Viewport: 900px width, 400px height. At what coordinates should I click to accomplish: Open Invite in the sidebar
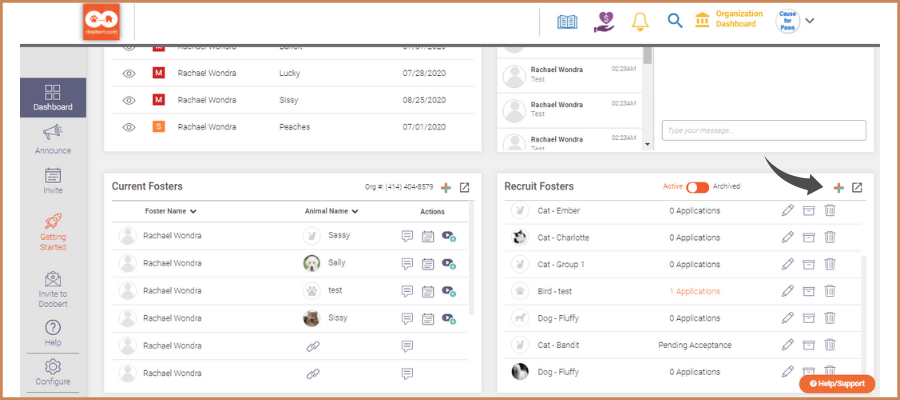click(53, 181)
